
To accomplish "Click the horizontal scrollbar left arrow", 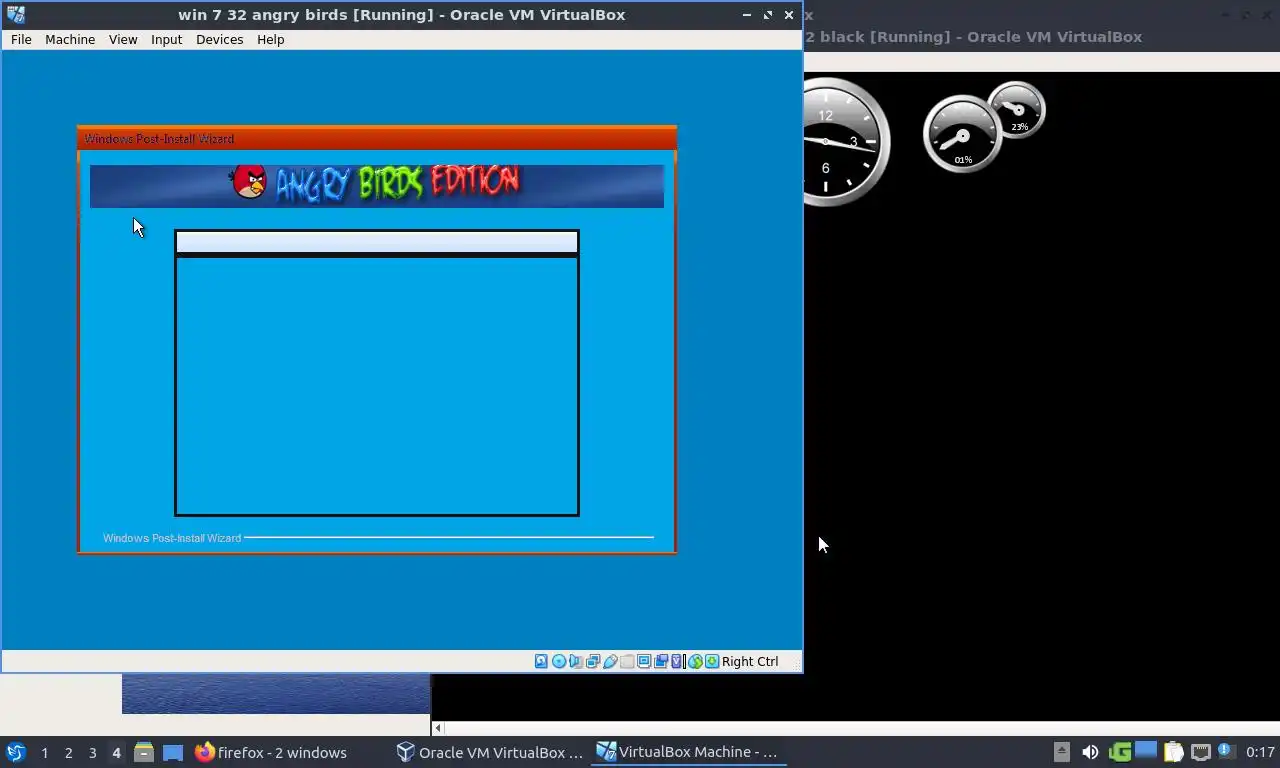I will coord(438,728).
